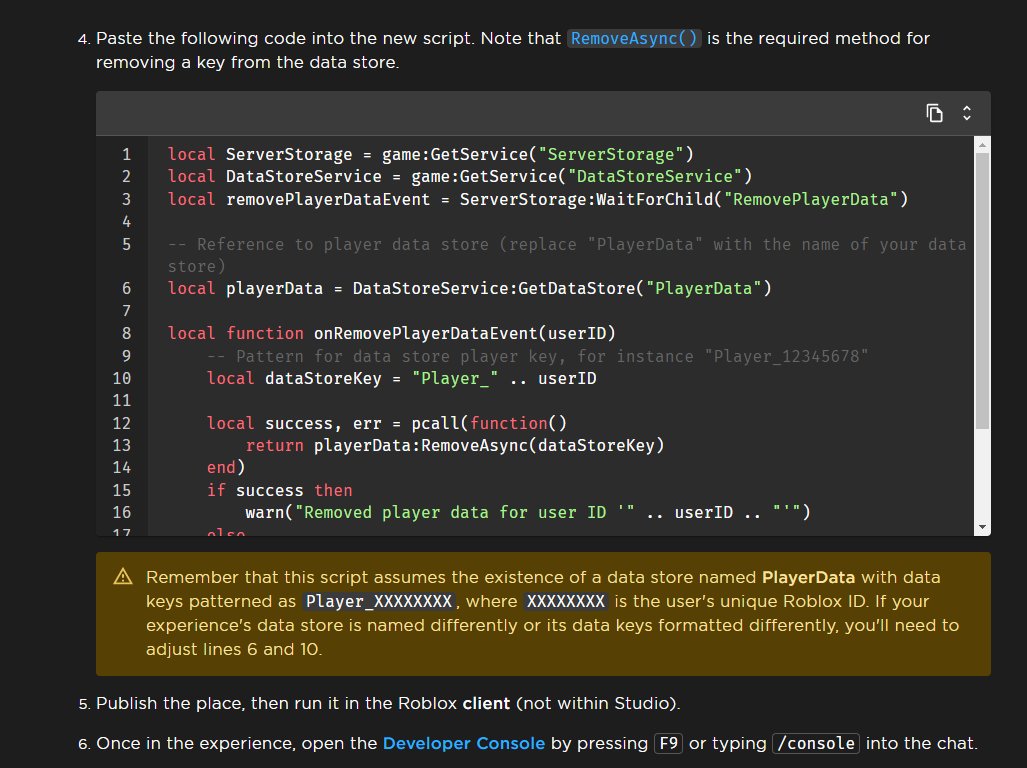The height and width of the screenshot is (768, 1027).
Task: Click the "Player_" string on line 10
Action: coord(455,378)
